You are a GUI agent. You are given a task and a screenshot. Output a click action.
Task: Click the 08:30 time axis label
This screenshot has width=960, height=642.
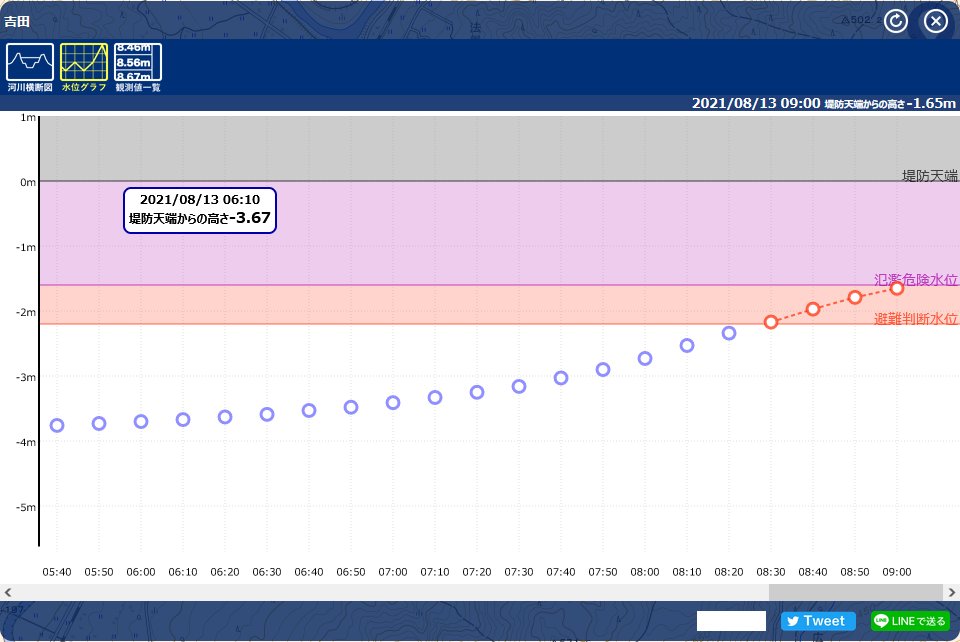pos(771,572)
